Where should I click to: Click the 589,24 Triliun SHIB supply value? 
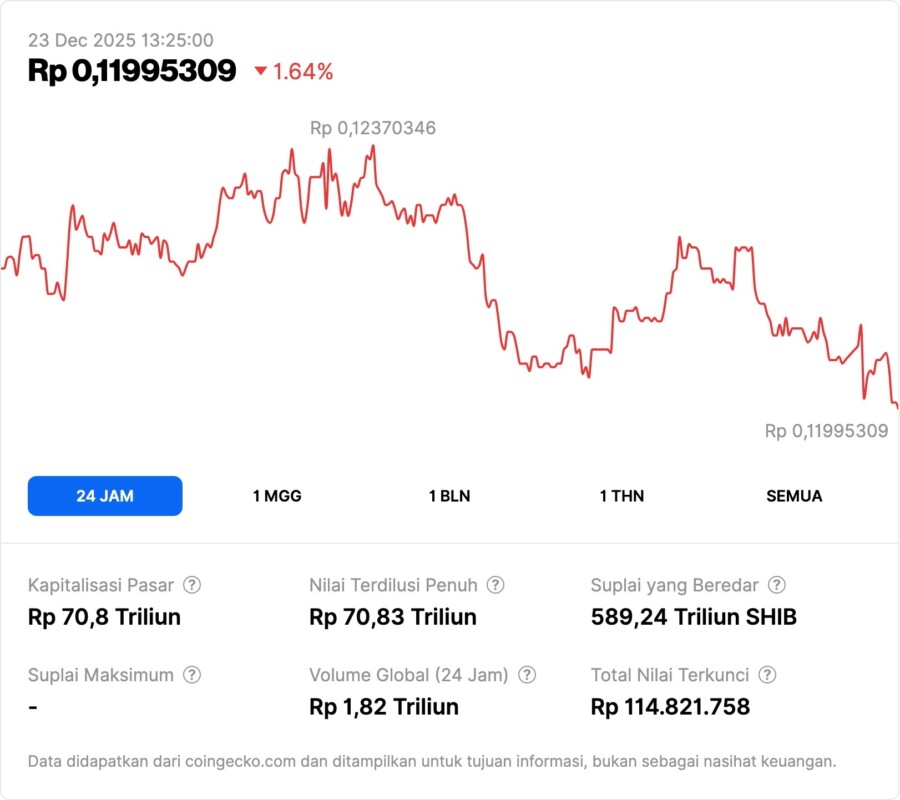[x=694, y=617]
